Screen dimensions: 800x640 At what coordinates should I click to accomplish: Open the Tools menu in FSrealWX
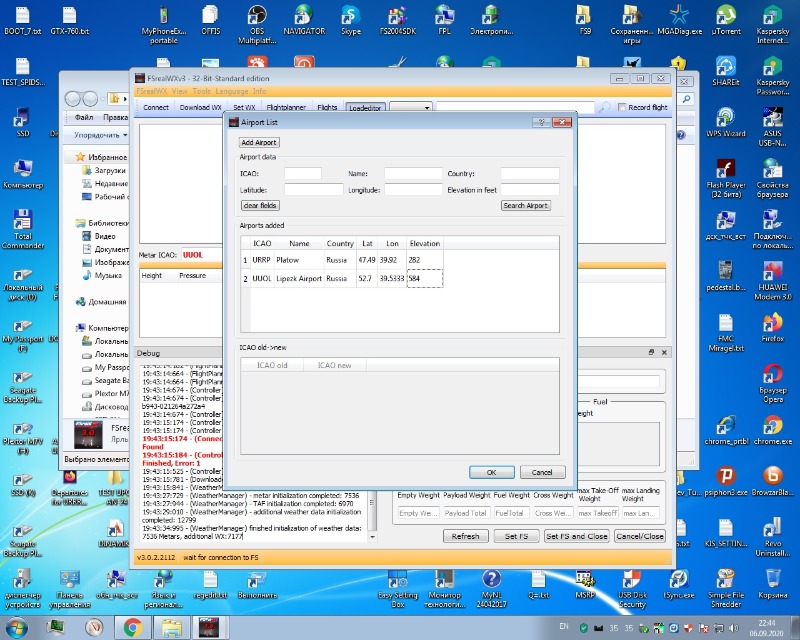coord(202,91)
